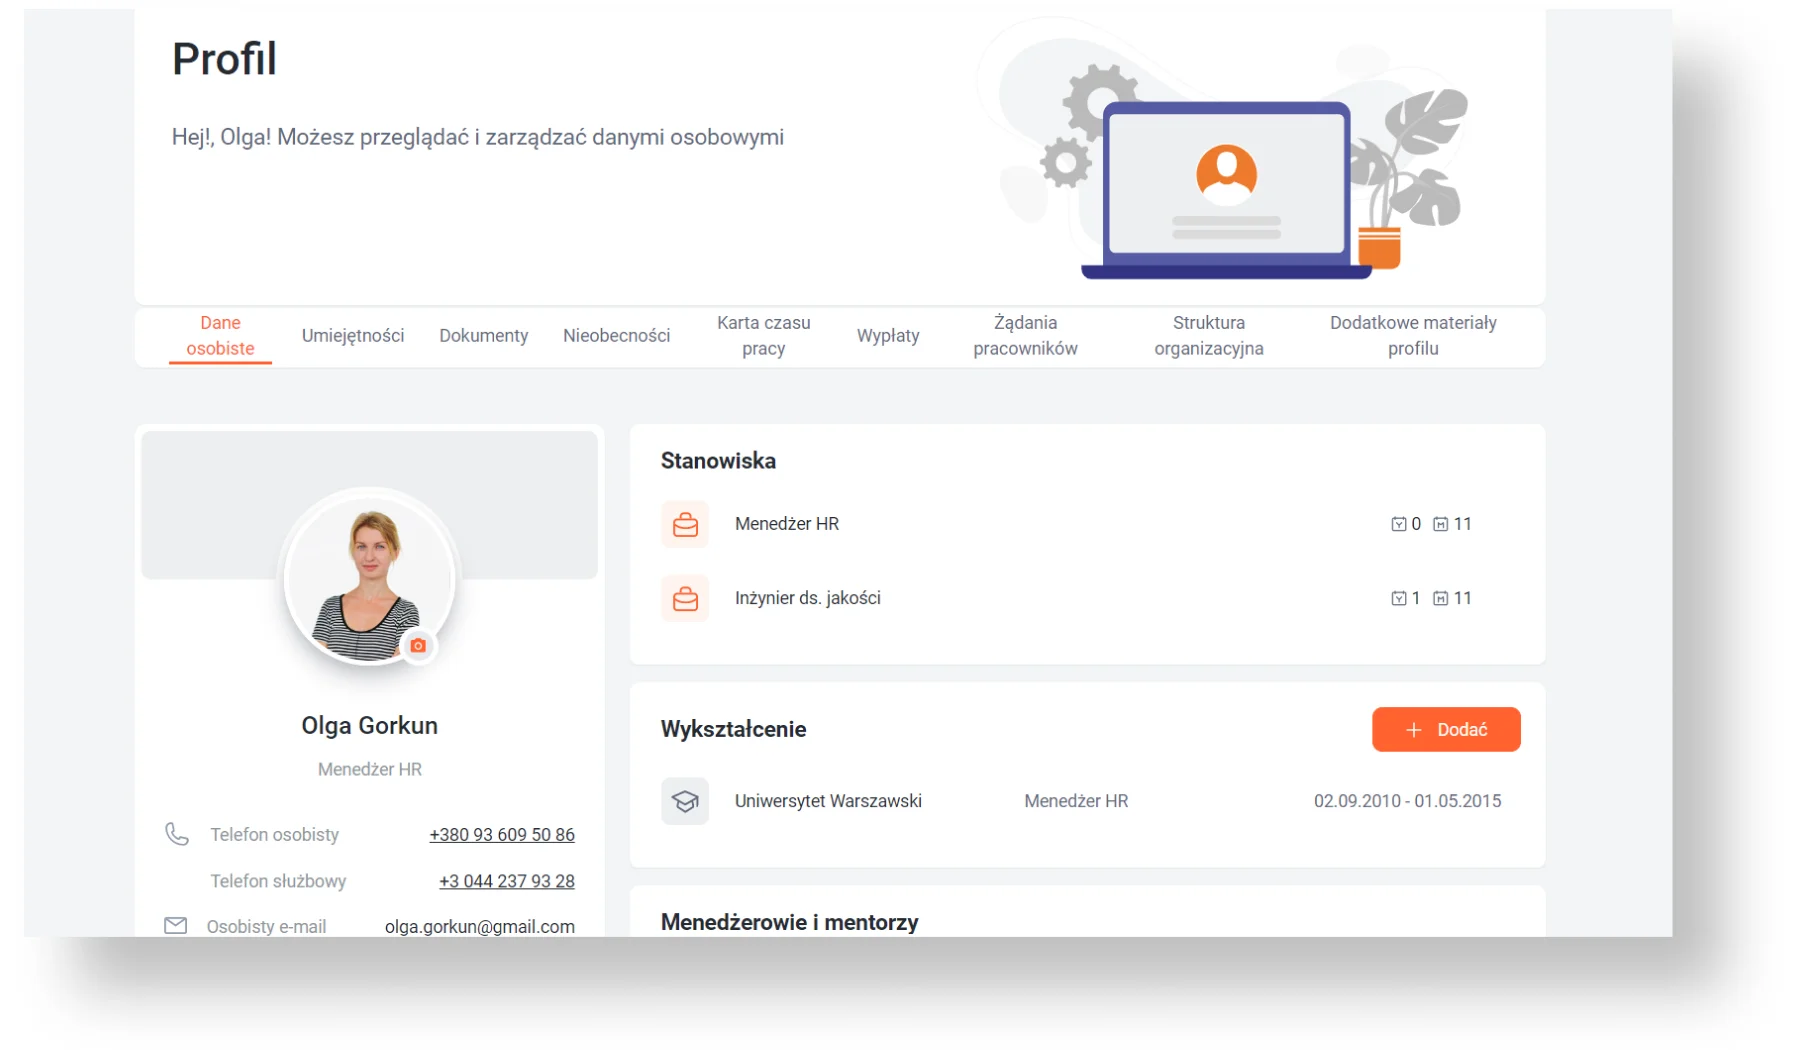
Task: Open the Dodatkowe materiały profilu tab
Action: [1413, 336]
